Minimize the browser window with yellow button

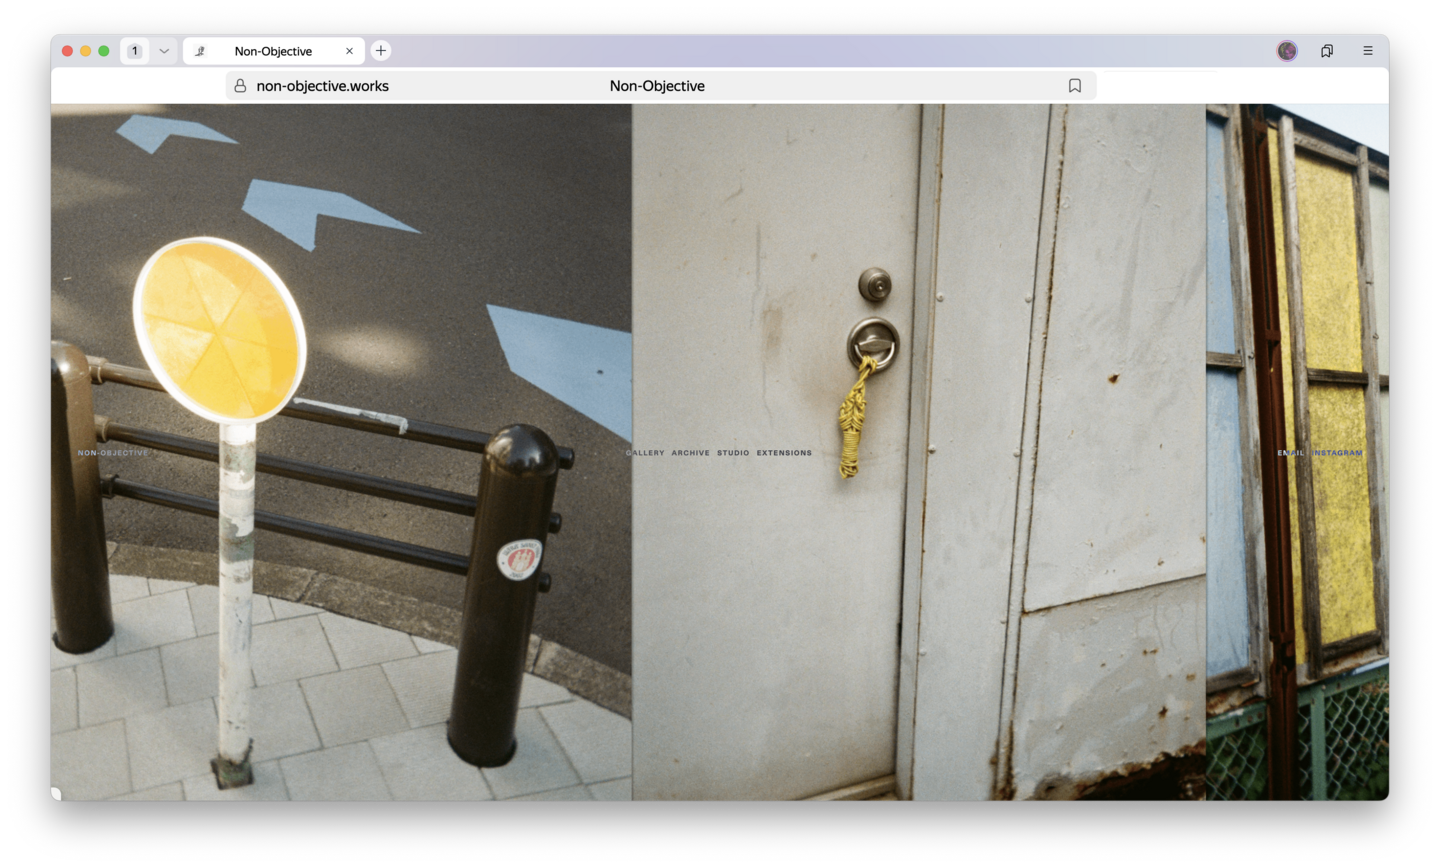point(86,51)
